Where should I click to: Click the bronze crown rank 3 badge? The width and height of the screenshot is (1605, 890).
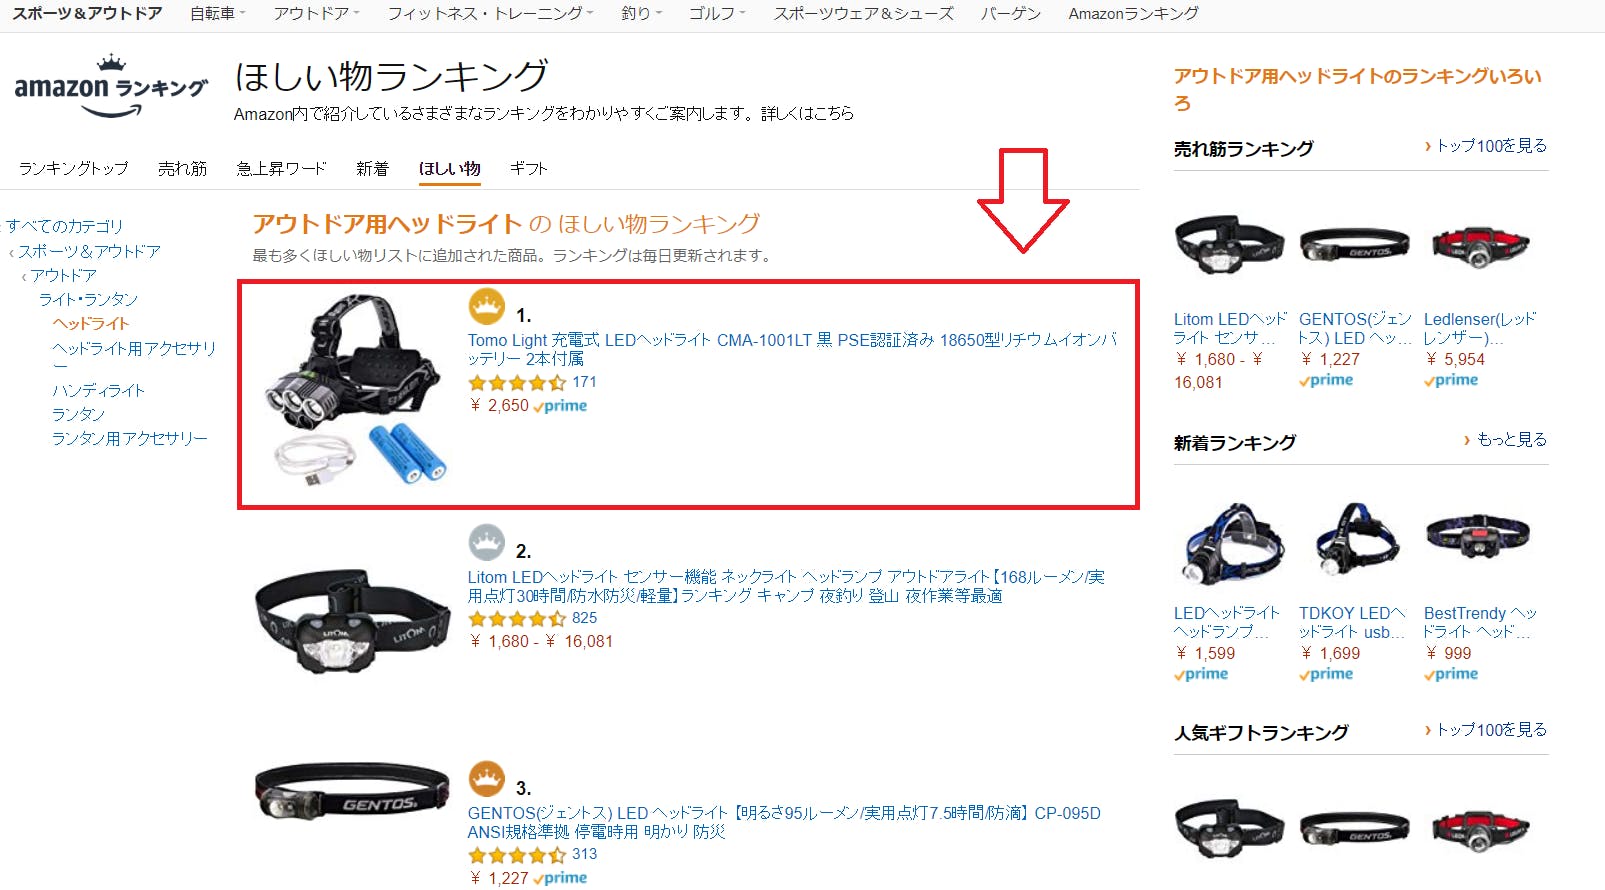click(x=487, y=779)
